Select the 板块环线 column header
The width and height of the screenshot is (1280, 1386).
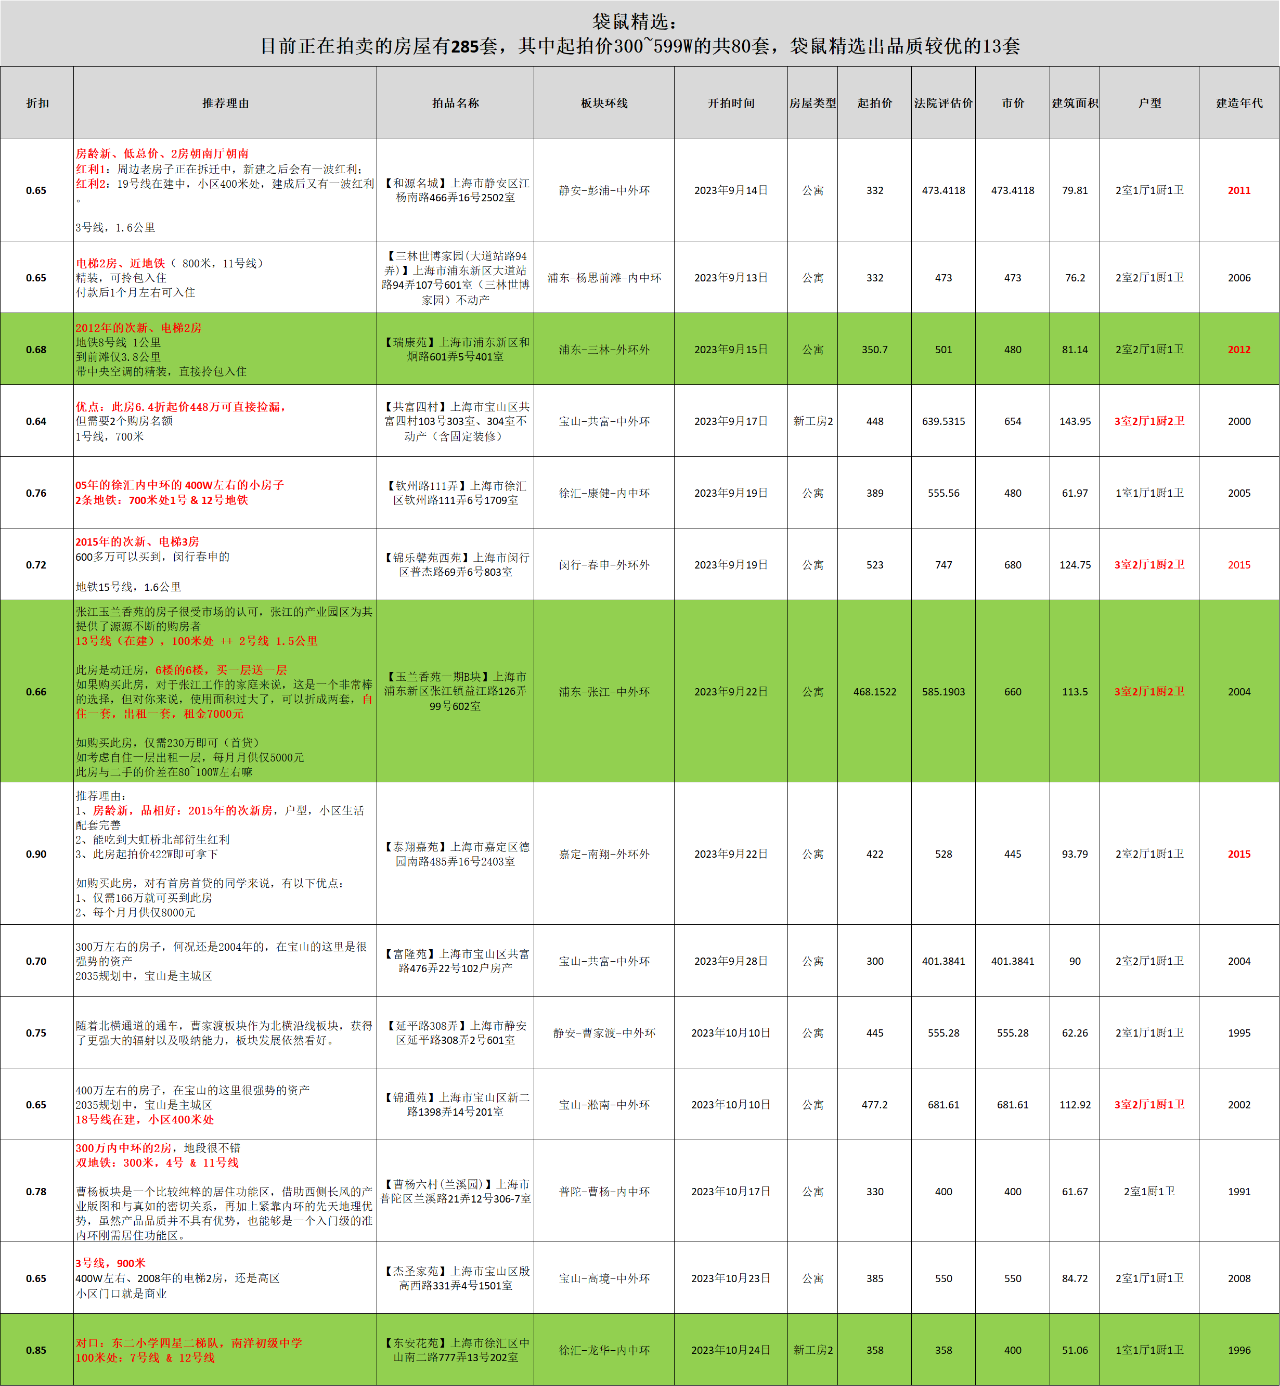coord(604,103)
